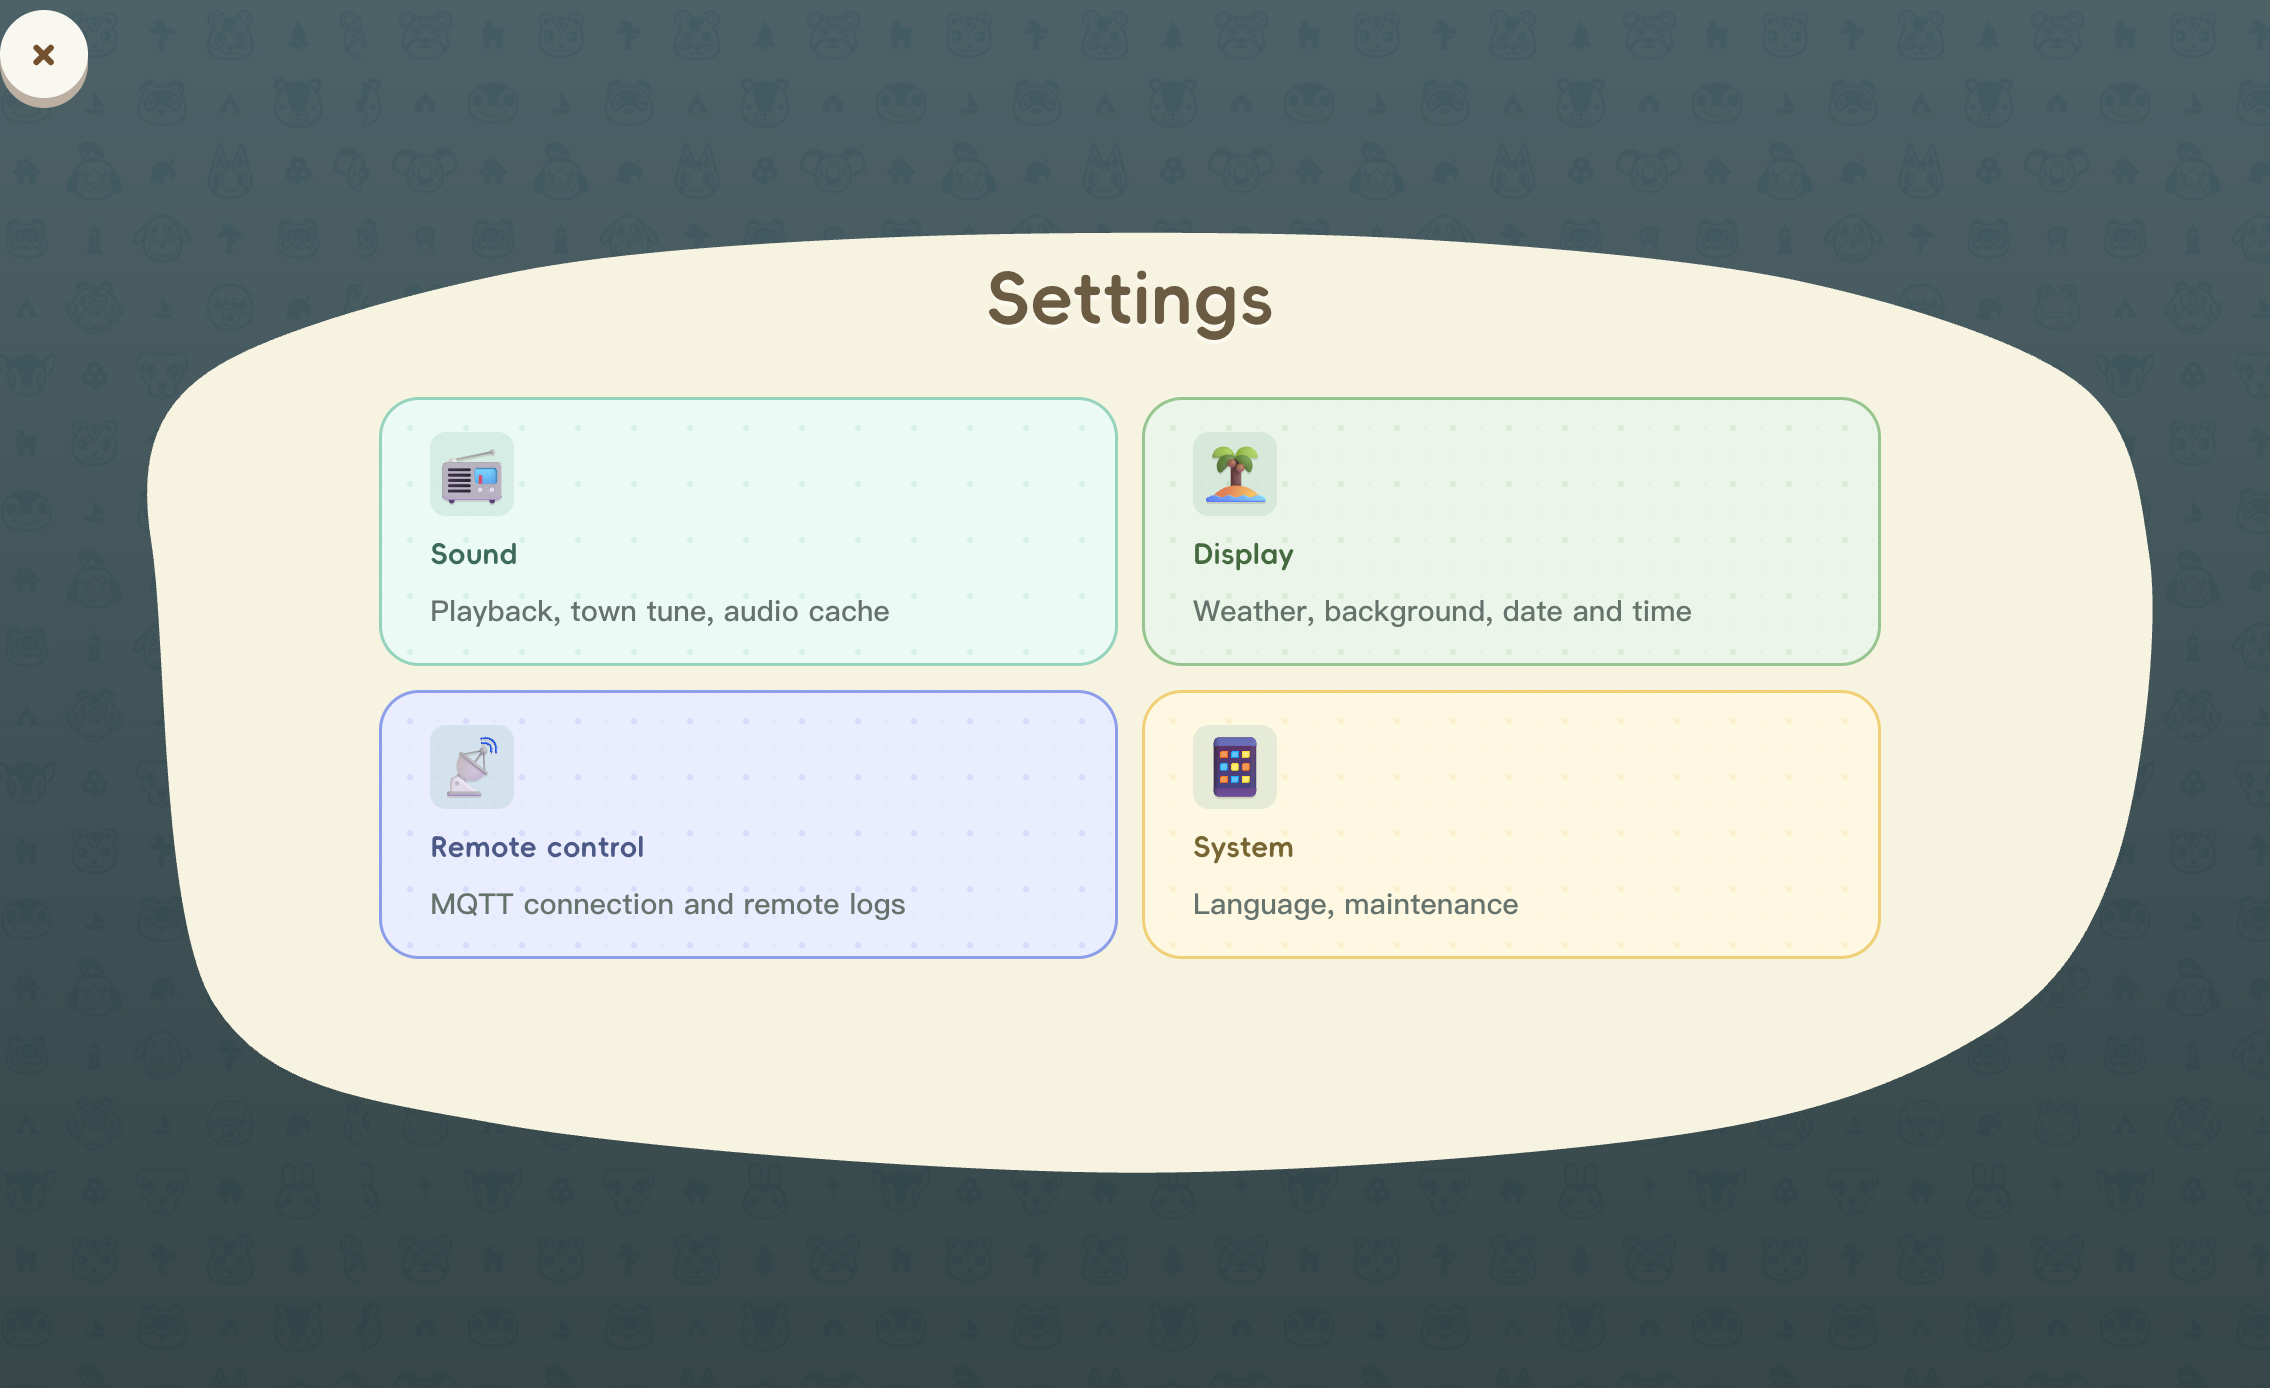2270x1388 pixels.
Task: Open the System settings title
Action: [x=1243, y=848]
